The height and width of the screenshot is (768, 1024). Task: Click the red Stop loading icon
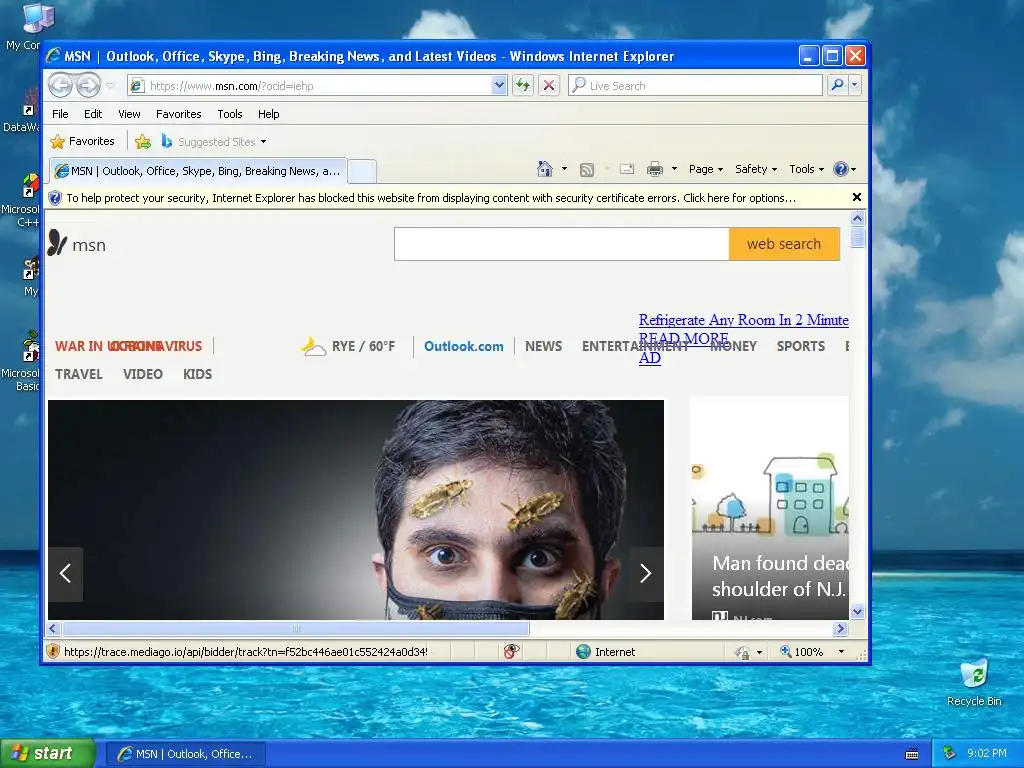(x=549, y=86)
